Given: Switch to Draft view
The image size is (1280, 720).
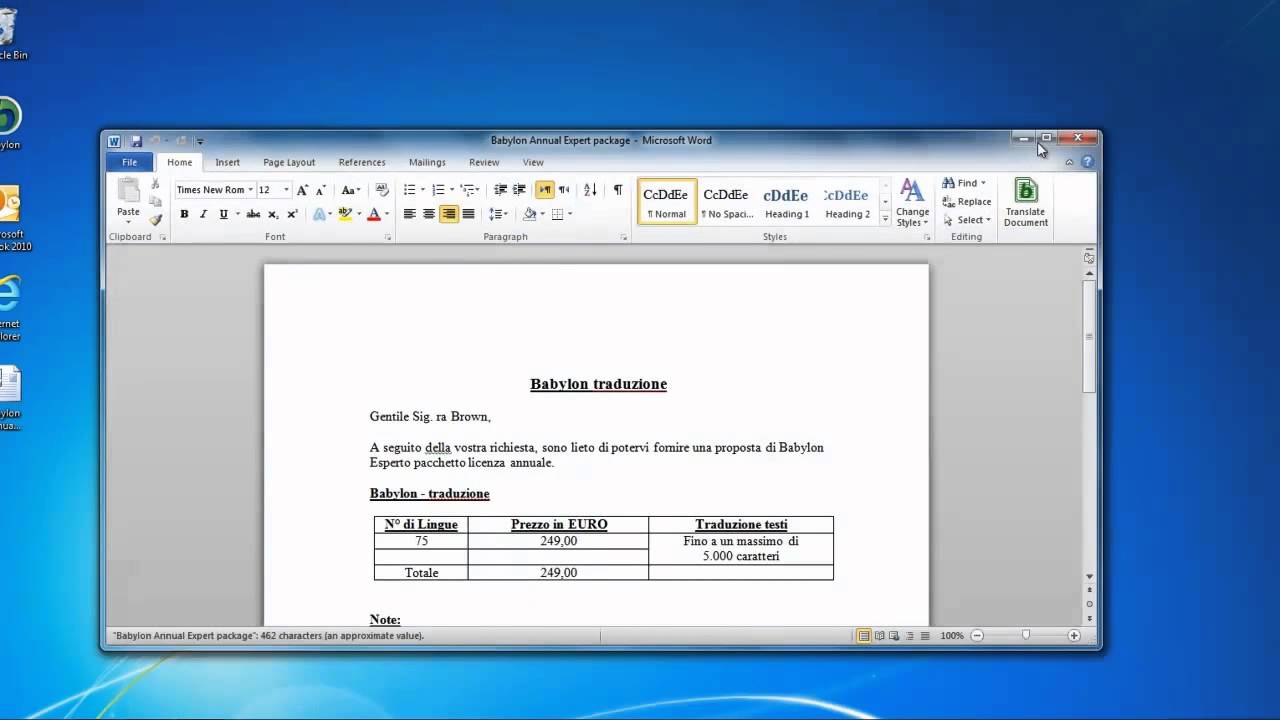Looking at the screenshot, I should (x=924, y=636).
